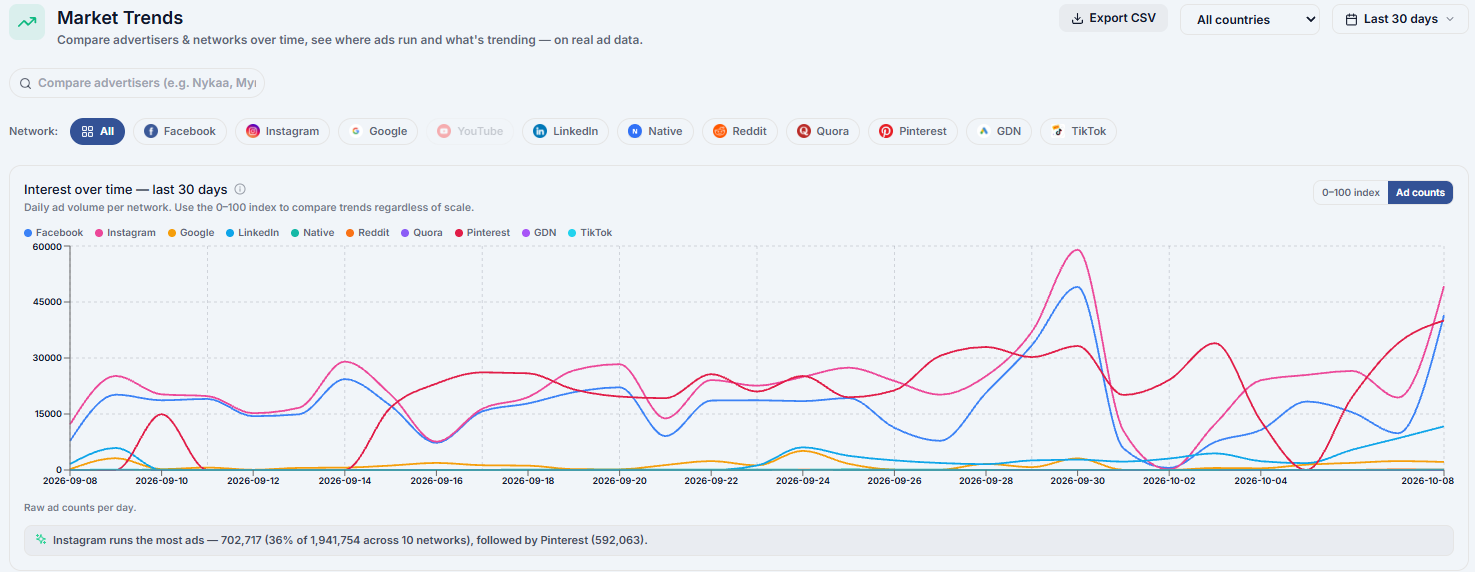This screenshot has width=1475, height=572.
Task: Click the Raw ad counts per day note
Action: click(80, 508)
